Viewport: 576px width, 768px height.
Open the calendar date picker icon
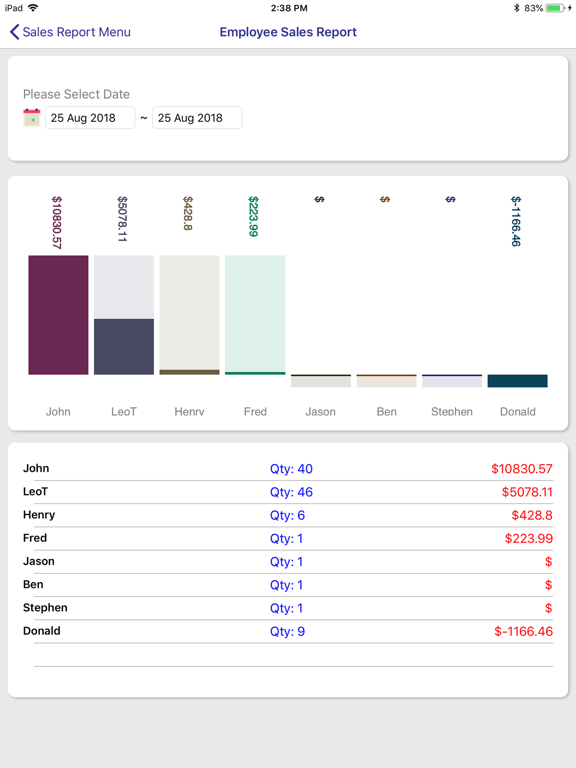[32, 118]
